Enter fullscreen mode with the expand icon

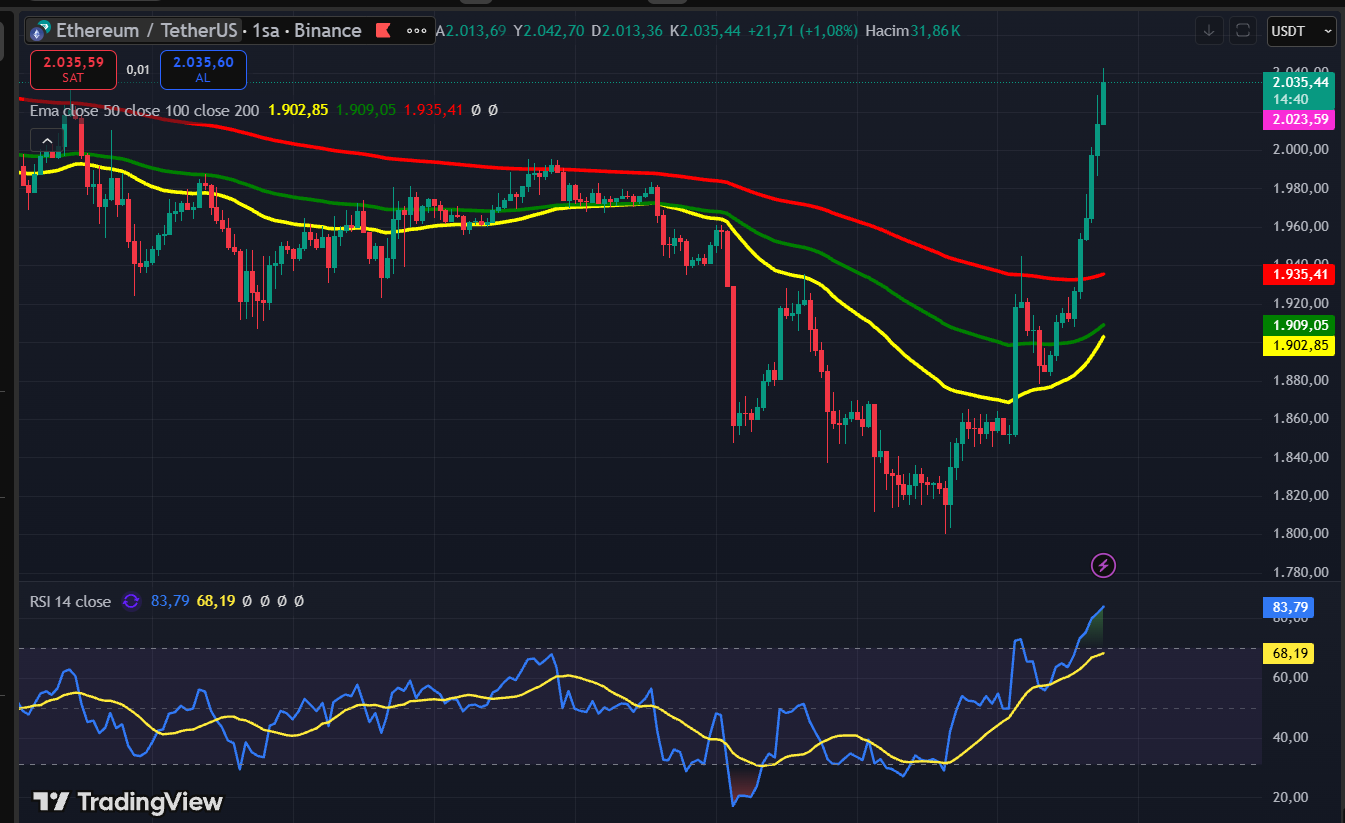click(x=1243, y=31)
